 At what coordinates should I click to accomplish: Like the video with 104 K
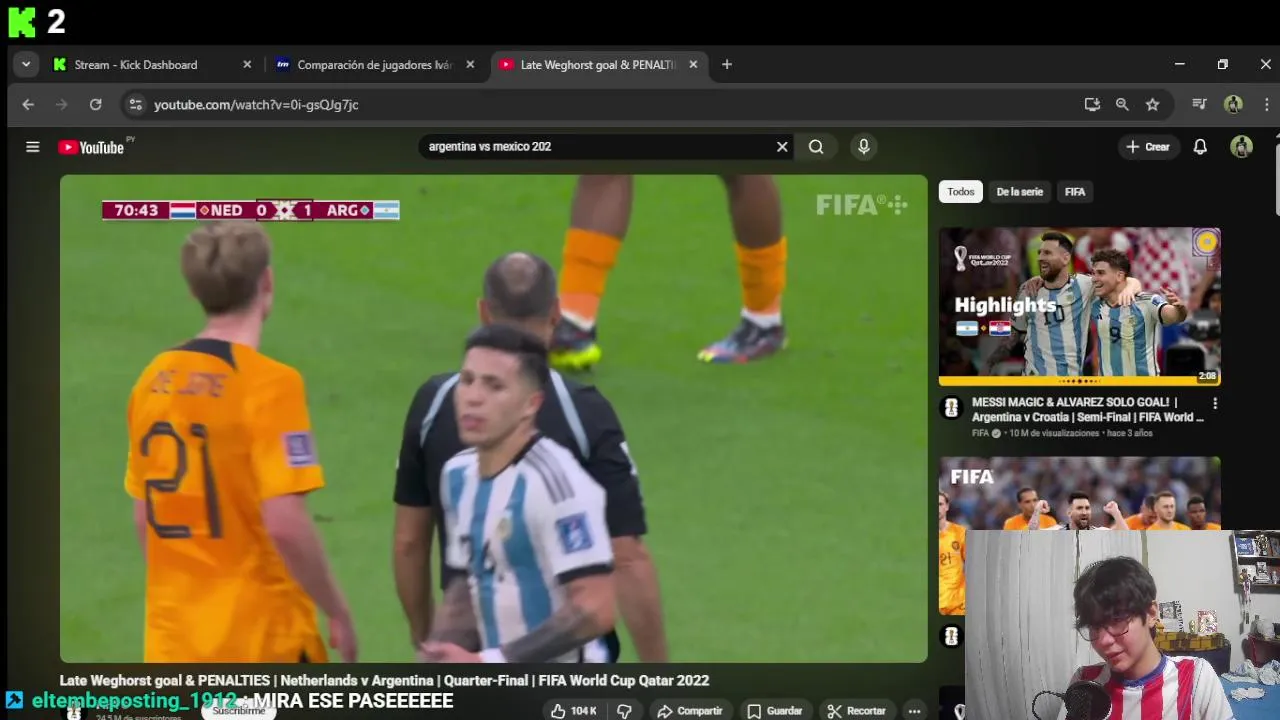(574, 711)
